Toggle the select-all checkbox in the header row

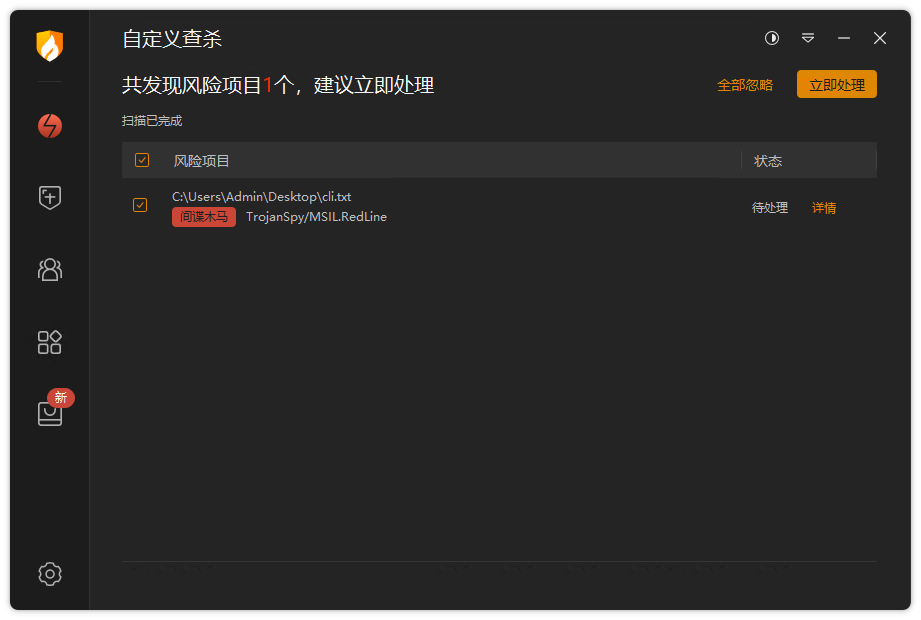tap(141, 160)
